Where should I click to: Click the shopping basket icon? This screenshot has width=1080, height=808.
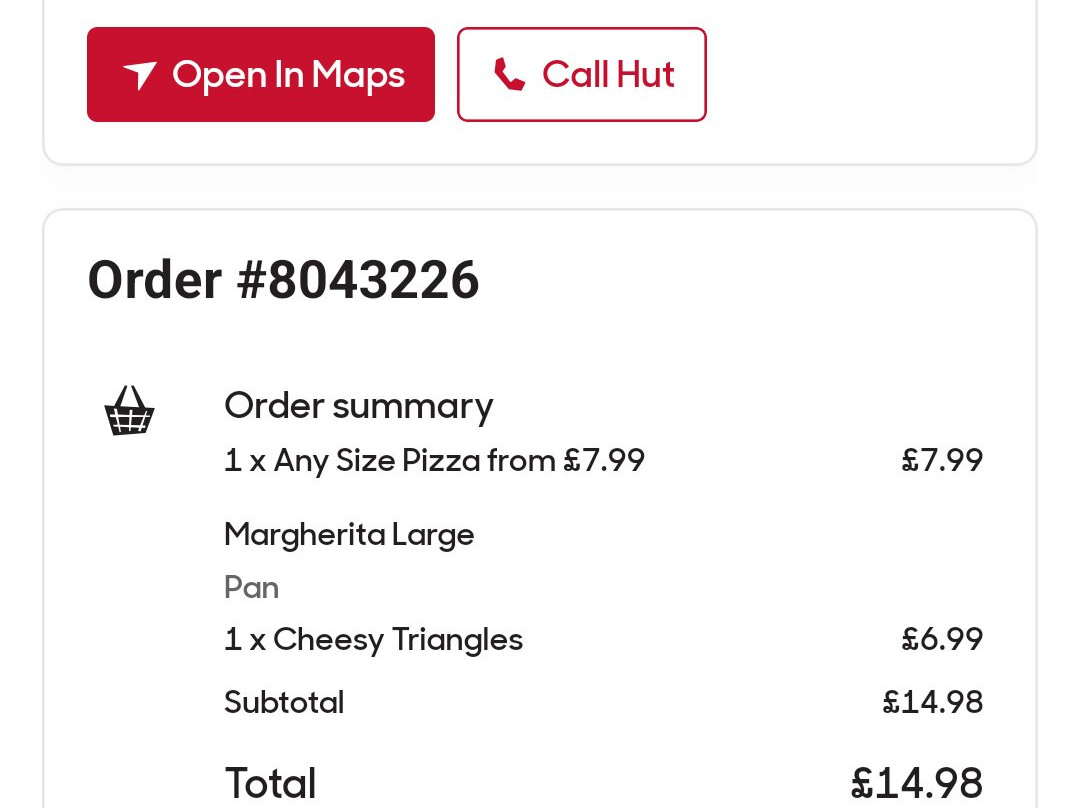(x=129, y=411)
